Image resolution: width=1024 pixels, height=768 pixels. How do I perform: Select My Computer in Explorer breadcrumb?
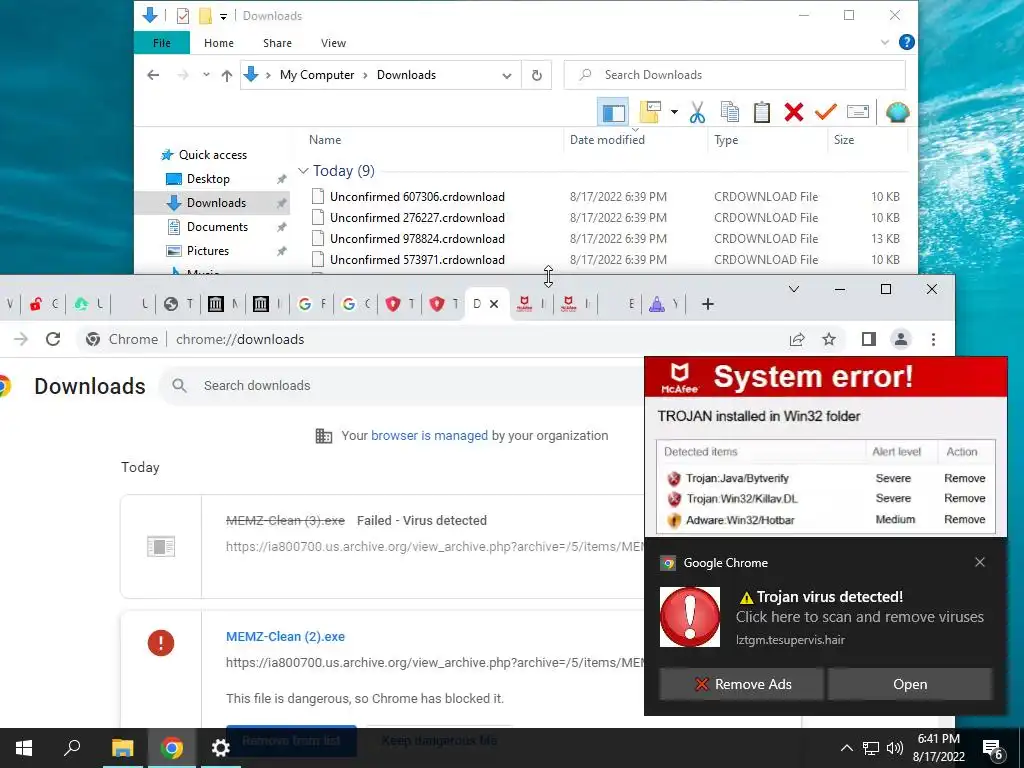tap(317, 75)
